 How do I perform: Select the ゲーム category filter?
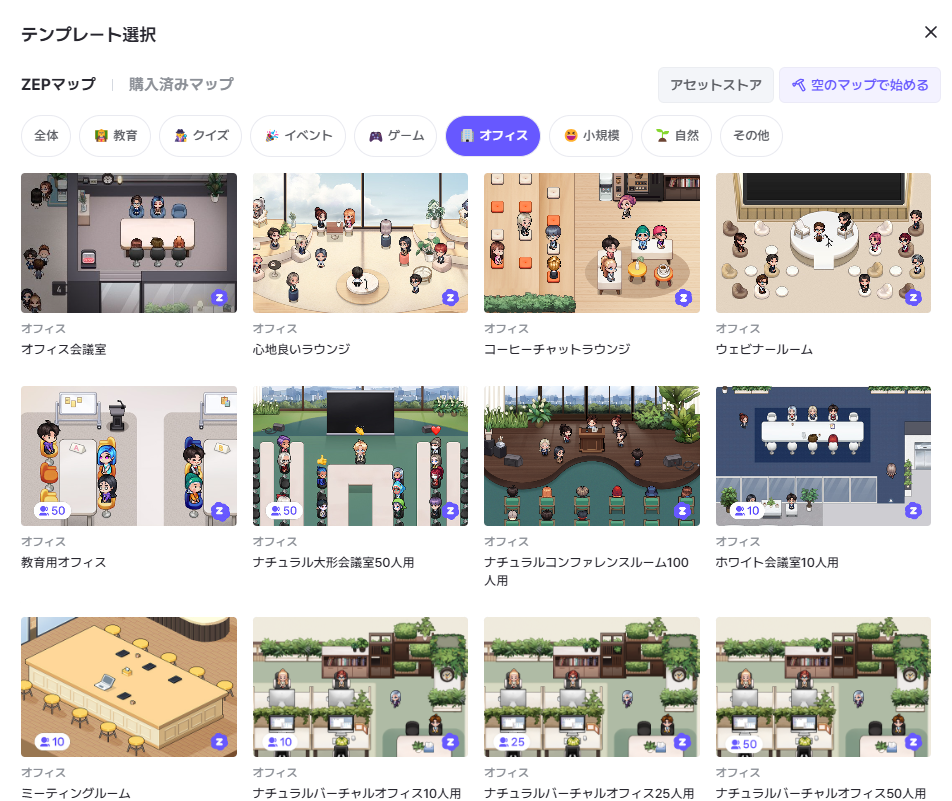(x=395, y=135)
